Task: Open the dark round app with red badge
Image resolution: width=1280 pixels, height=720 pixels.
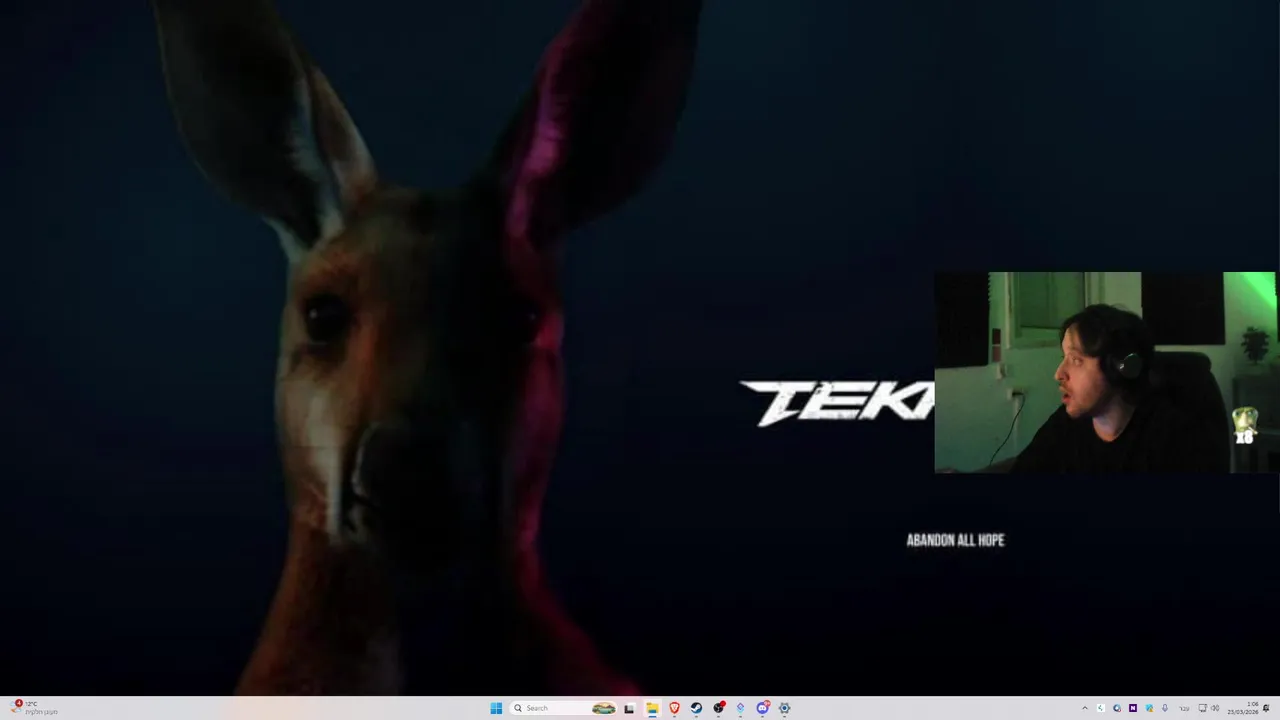Action: pos(718,708)
